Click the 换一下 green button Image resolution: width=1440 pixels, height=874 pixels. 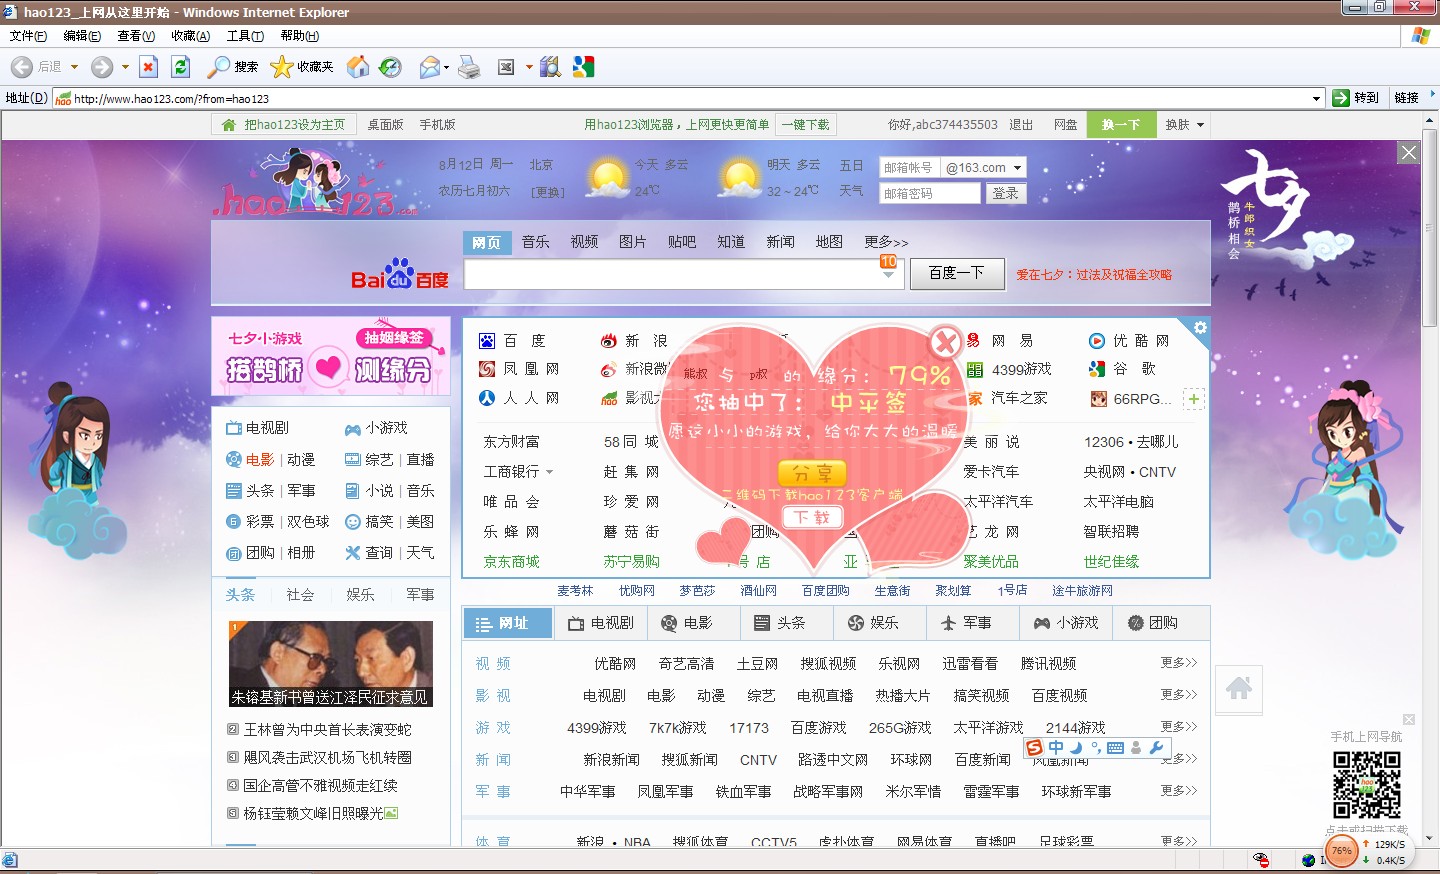point(1121,125)
